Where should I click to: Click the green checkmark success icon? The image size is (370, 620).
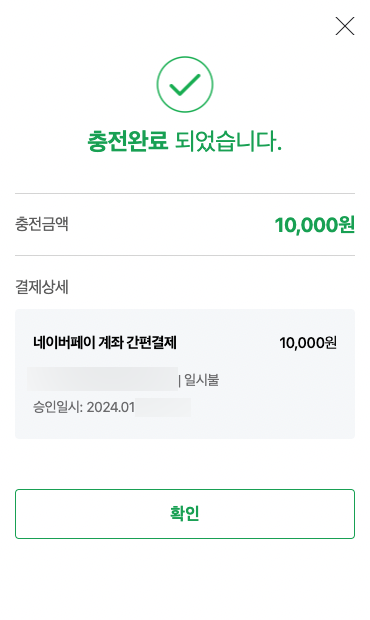pos(185,85)
